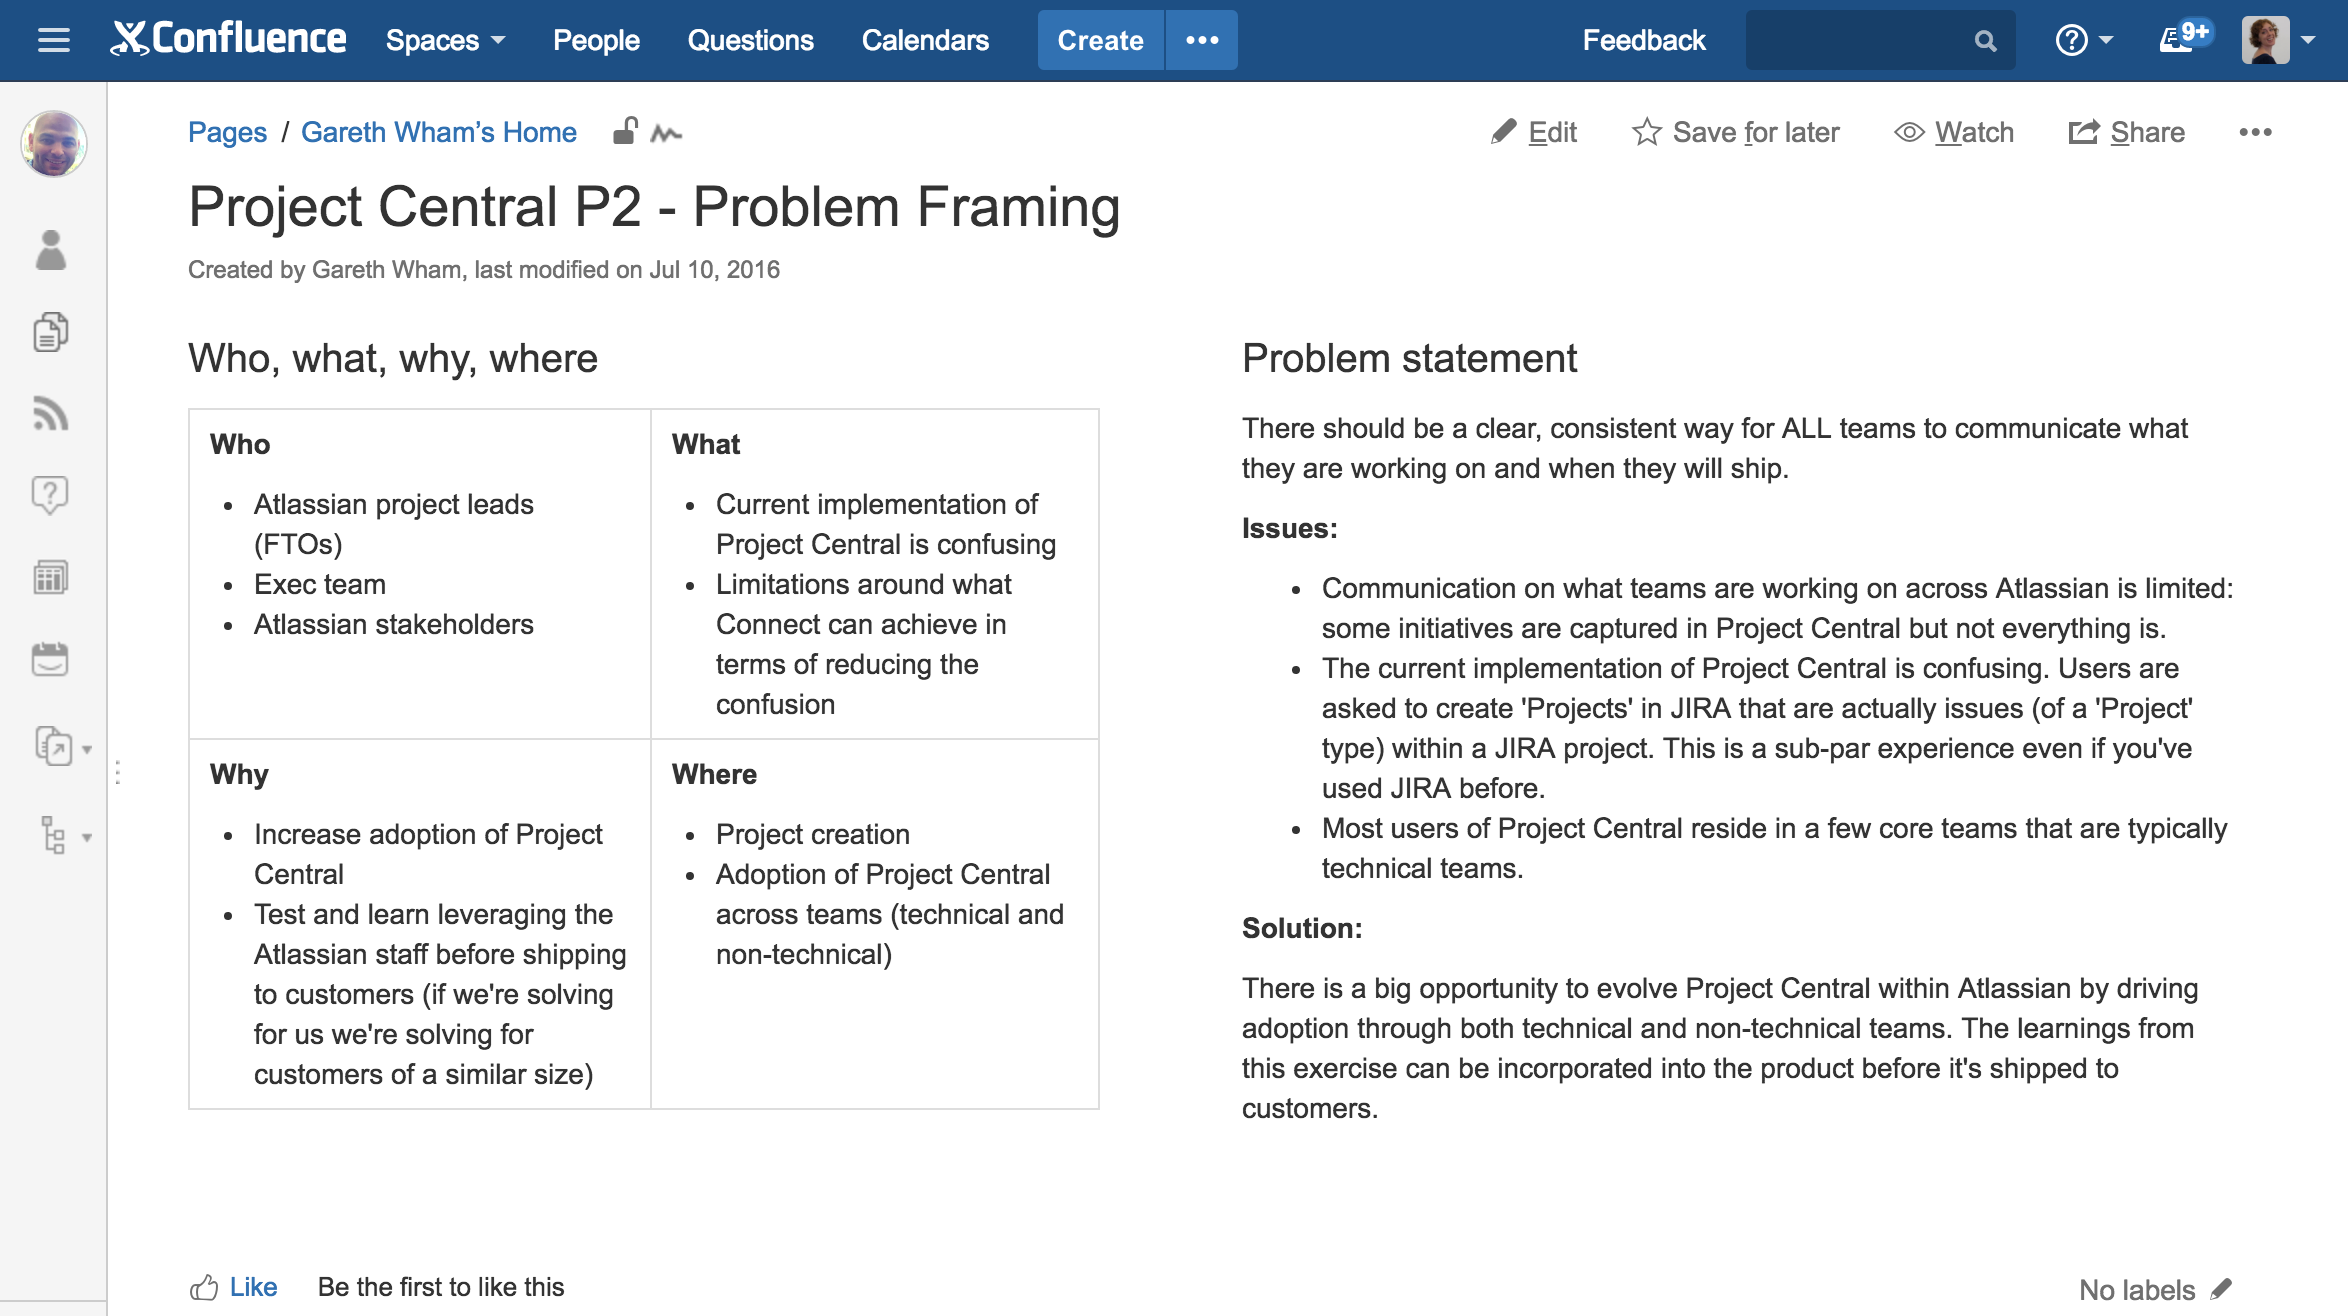Click the search magnifier icon
Screen dimensions: 2348x1316
pos(1986,40)
